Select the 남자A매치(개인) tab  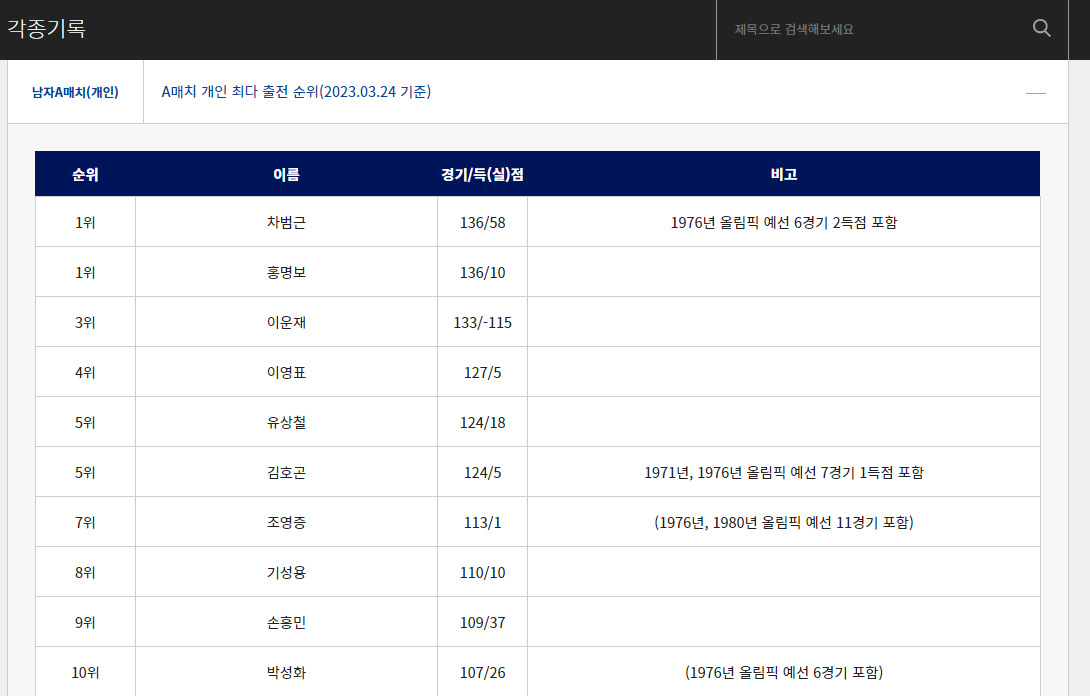point(75,91)
